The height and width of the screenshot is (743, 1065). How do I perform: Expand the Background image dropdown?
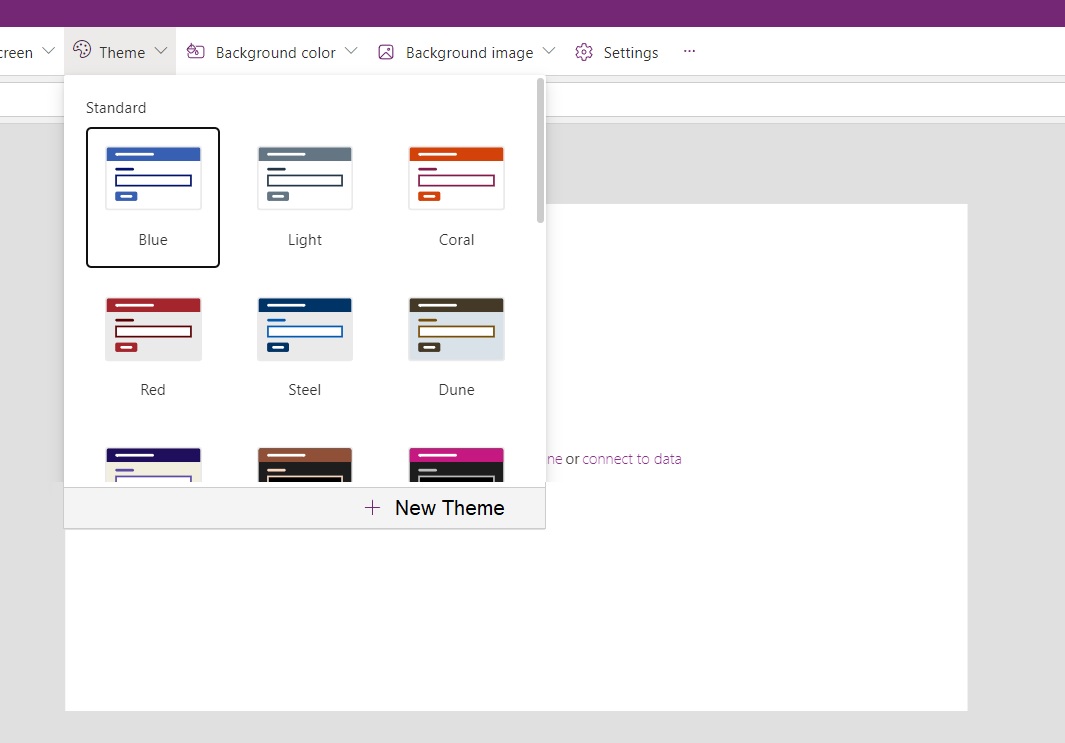point(549,51)
